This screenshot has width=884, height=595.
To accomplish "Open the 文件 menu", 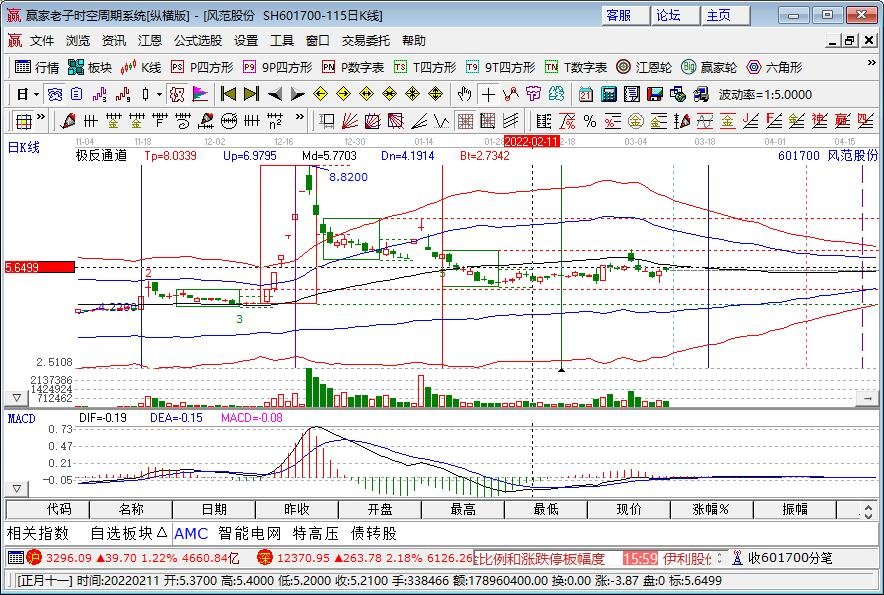I will pyautogui.click(x=42, y=41).
